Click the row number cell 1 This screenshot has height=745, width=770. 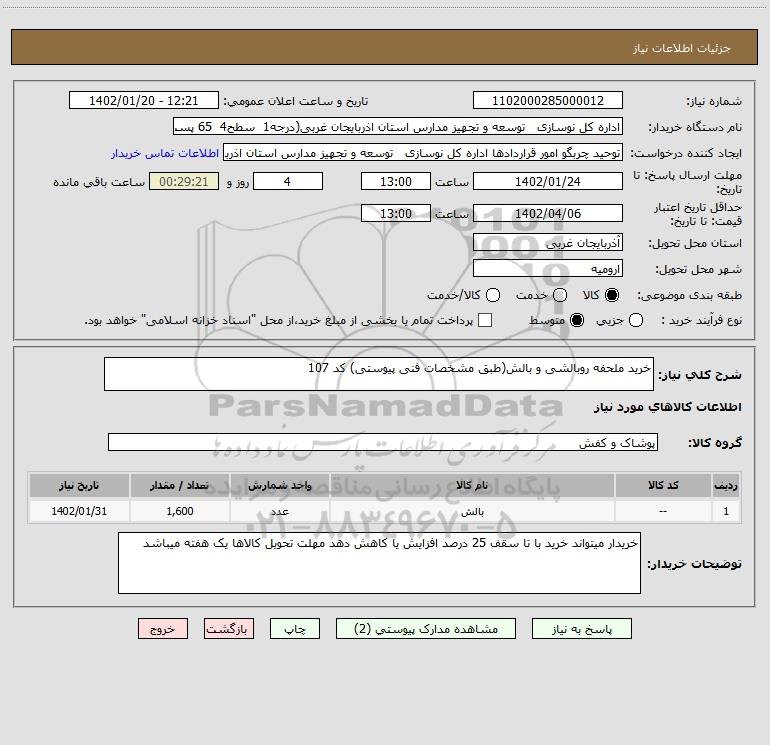pyautogui.click(x=726, y=511)
